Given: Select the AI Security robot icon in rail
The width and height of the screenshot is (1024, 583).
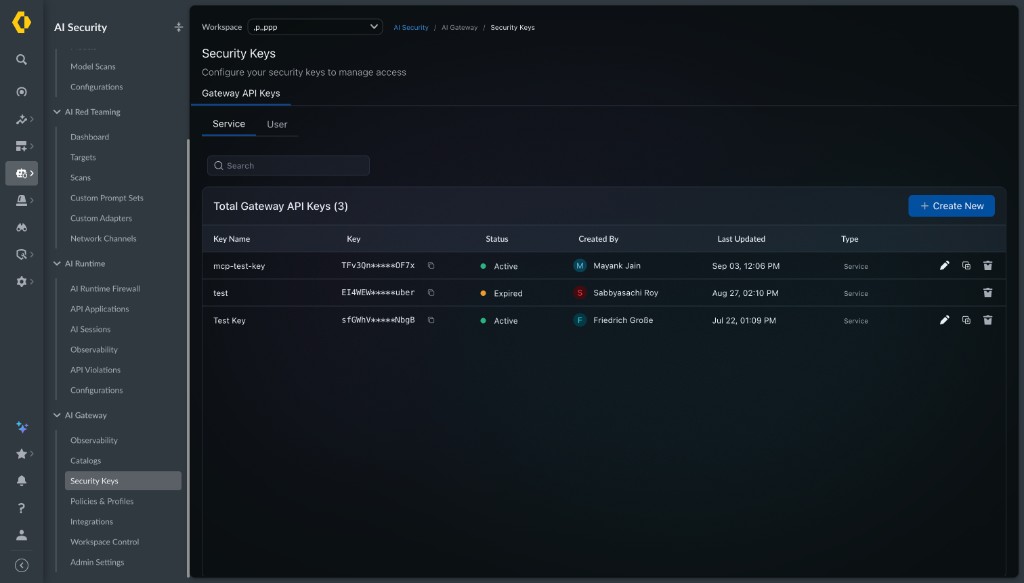Looking at the screenshot, I should 22,173.
